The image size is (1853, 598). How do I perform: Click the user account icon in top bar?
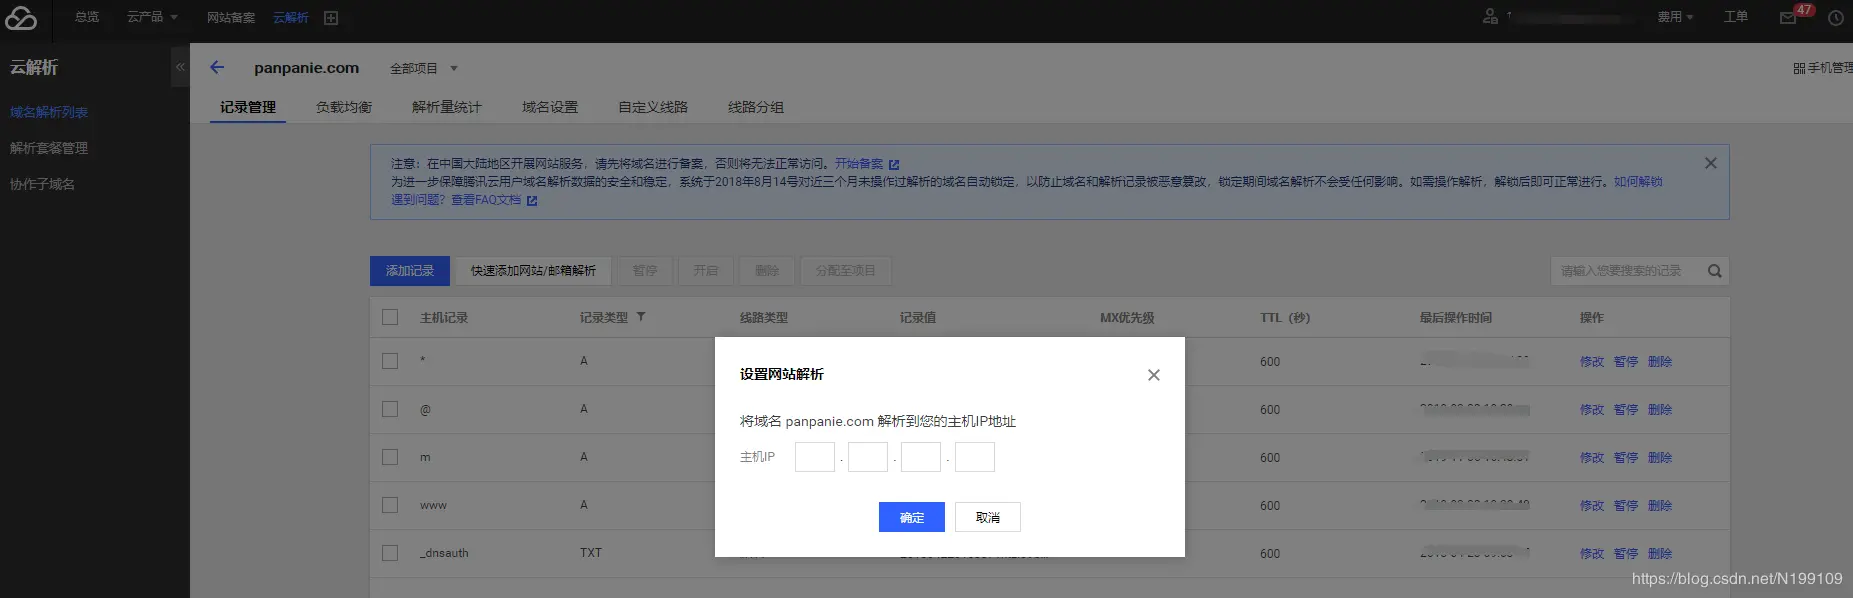pos(1490,16)
